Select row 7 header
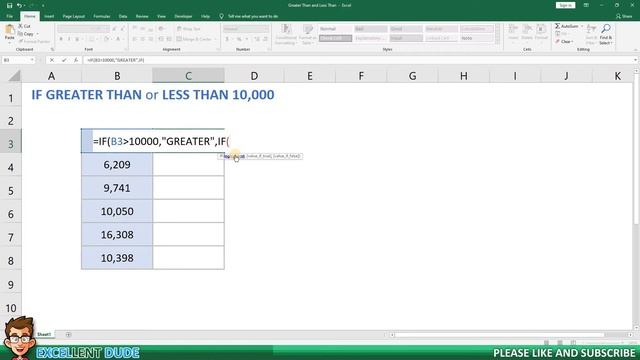Screen dimensions: 640x360 tap(11, 237)
